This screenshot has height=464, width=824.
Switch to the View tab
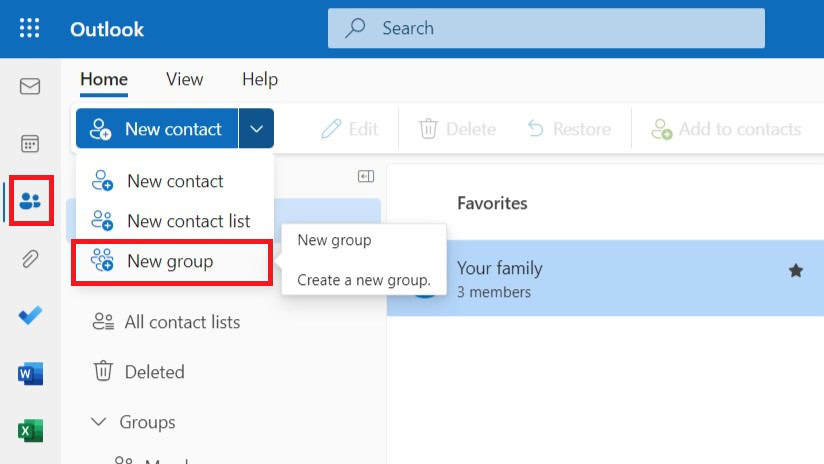pos(184,79)
